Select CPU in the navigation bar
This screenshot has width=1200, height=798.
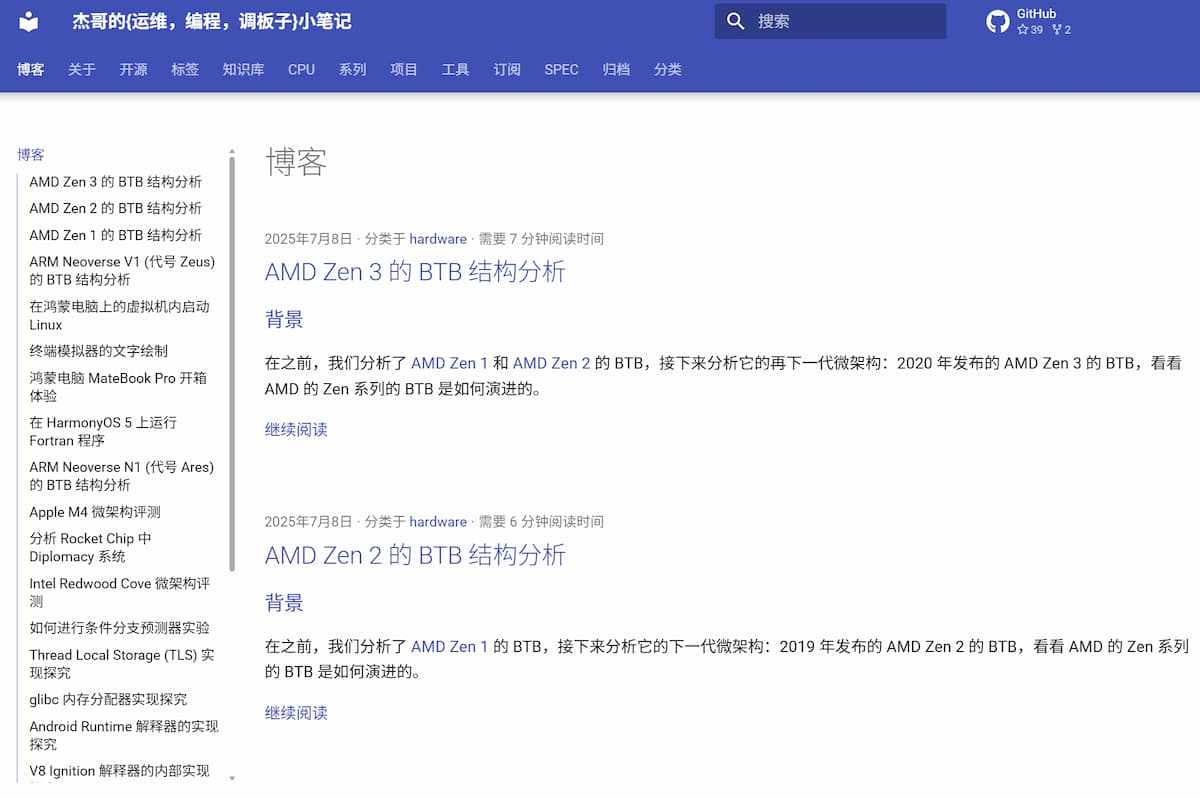tap(300, 70)
